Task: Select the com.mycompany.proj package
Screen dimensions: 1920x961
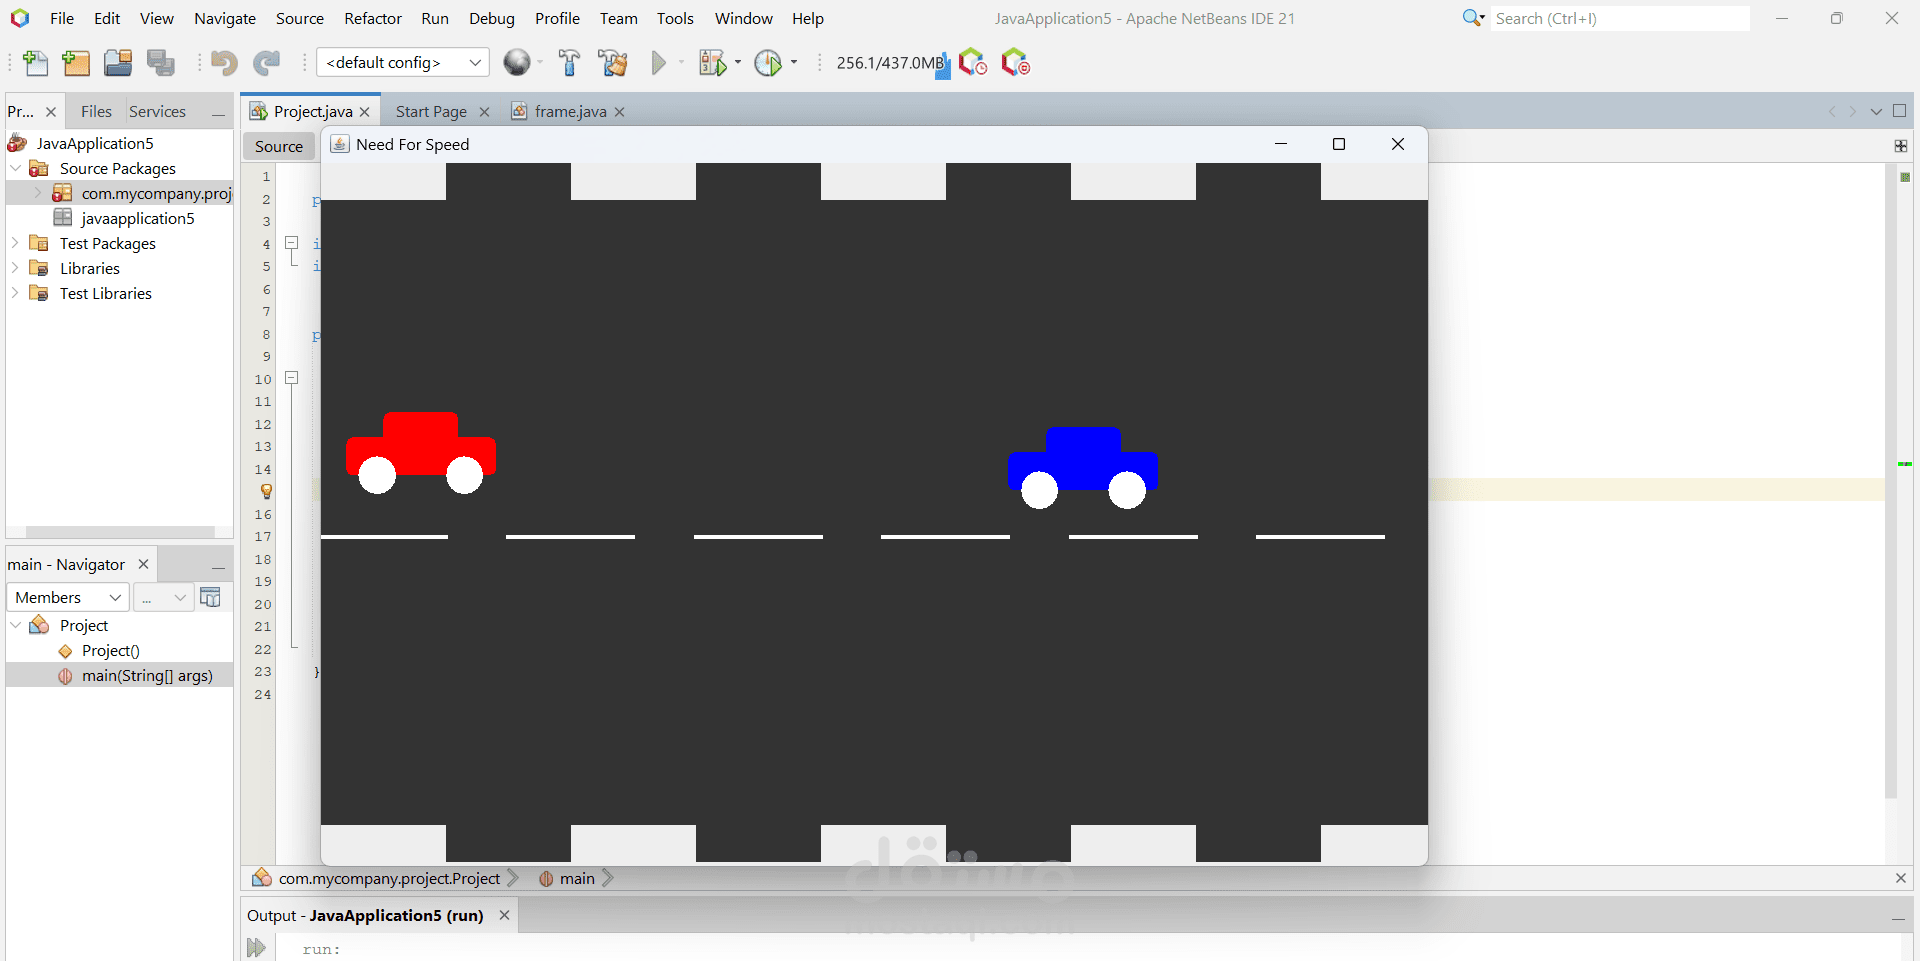Action: tap(156, 193)
